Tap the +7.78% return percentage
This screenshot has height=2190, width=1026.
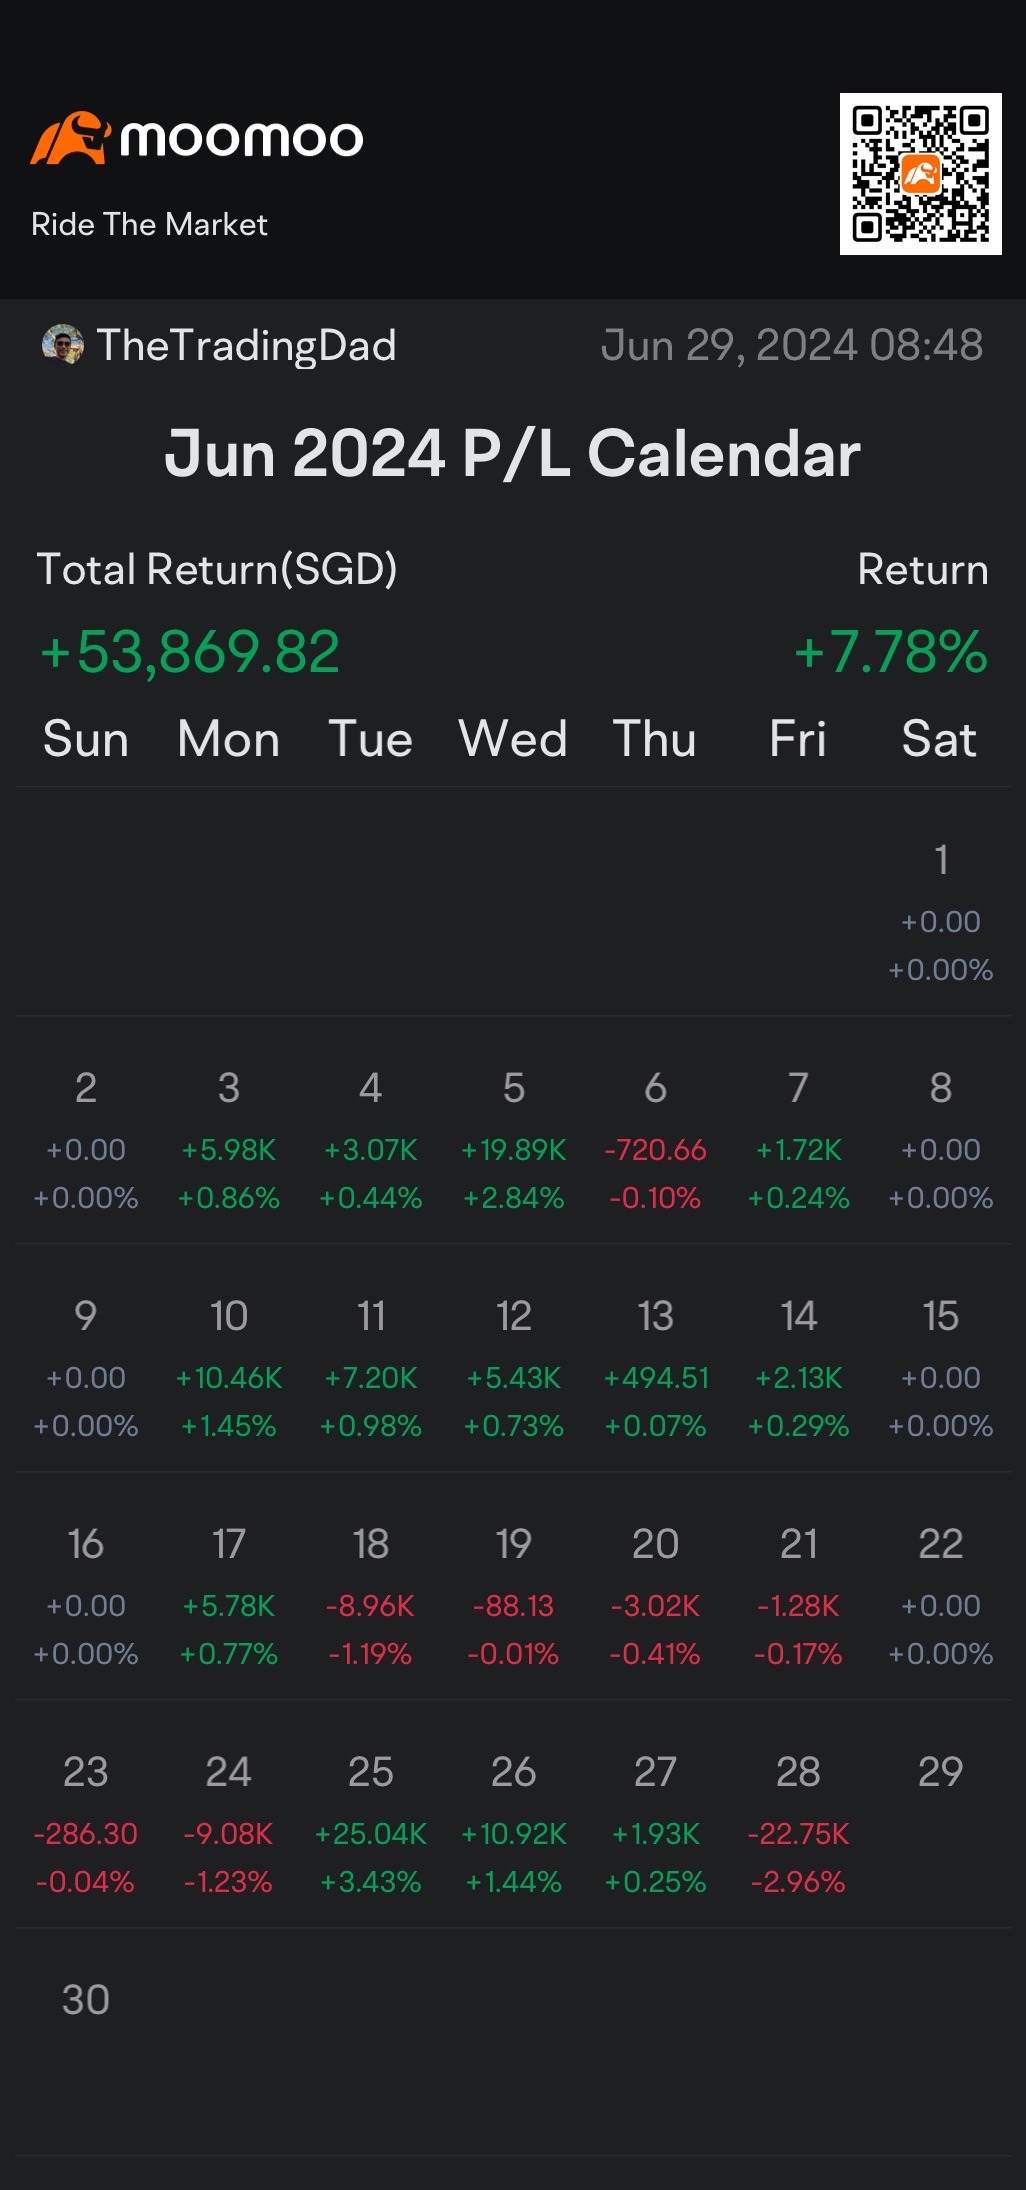(890, 652)
